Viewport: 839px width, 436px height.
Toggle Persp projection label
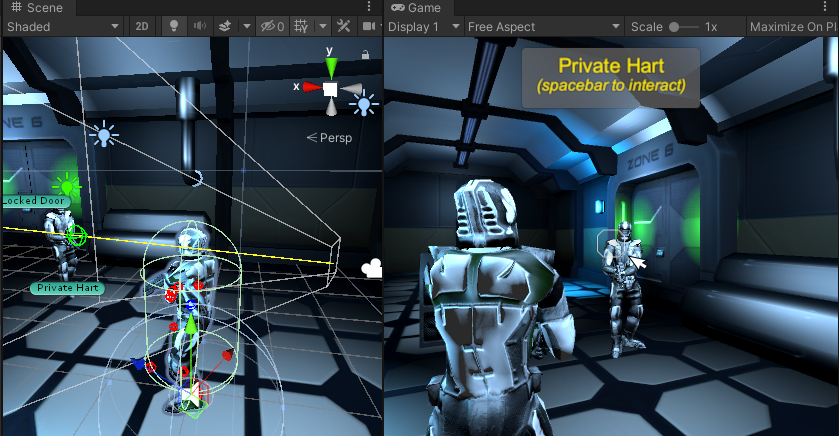[330, 137]
